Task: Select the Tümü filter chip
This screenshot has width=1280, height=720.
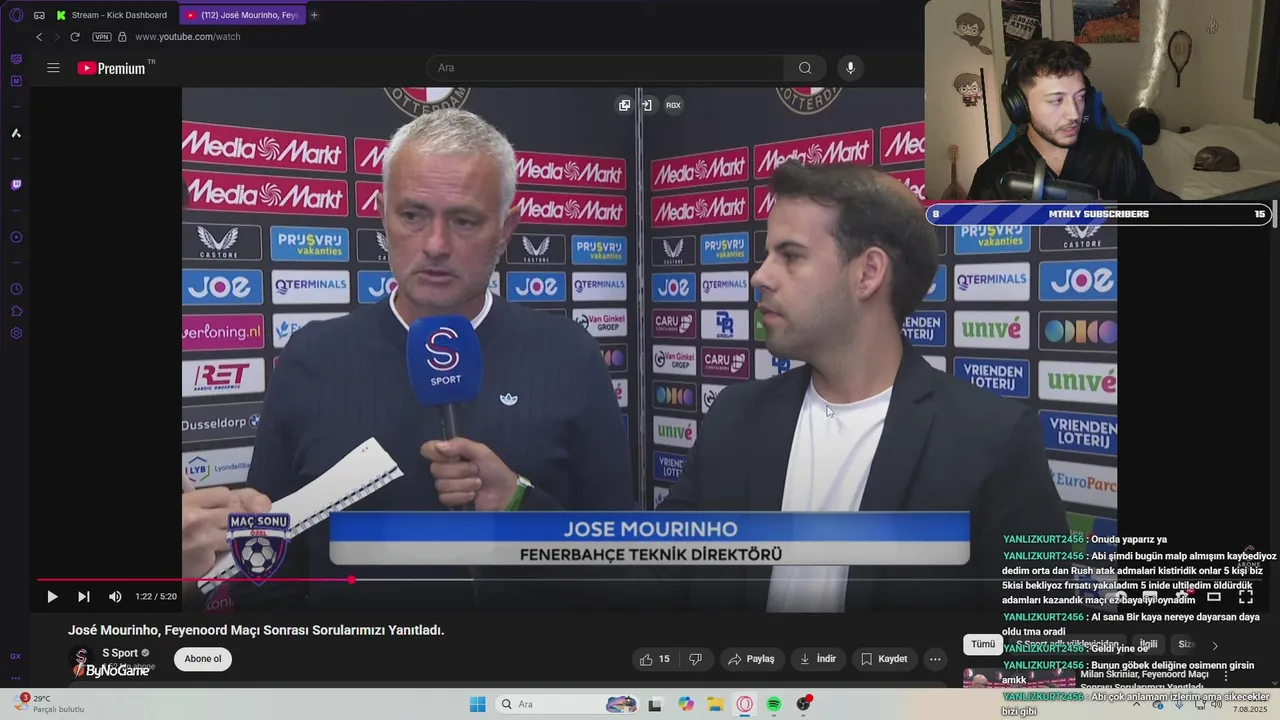Action: [x=983, y=645]
